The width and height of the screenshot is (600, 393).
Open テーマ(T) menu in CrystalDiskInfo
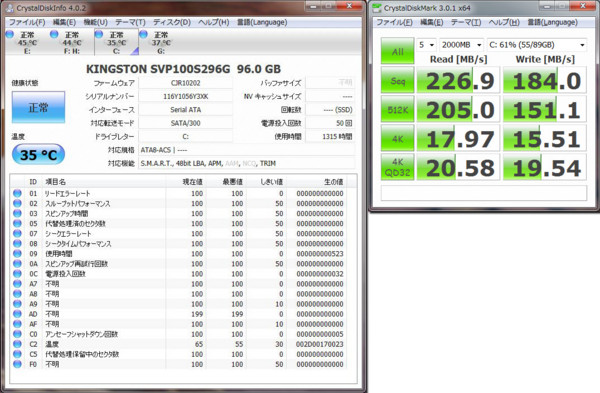[x=130, y=22]
